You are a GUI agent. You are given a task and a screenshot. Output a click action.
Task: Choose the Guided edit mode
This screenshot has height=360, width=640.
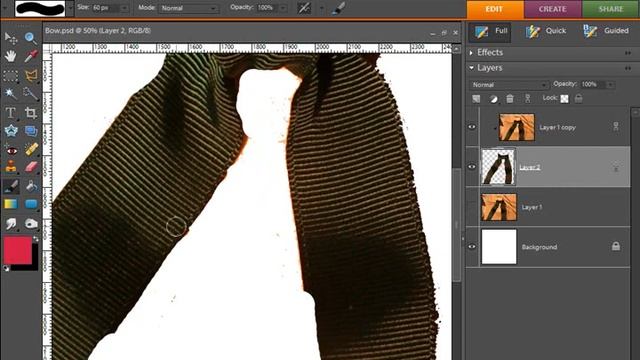(x=606, y=31)
